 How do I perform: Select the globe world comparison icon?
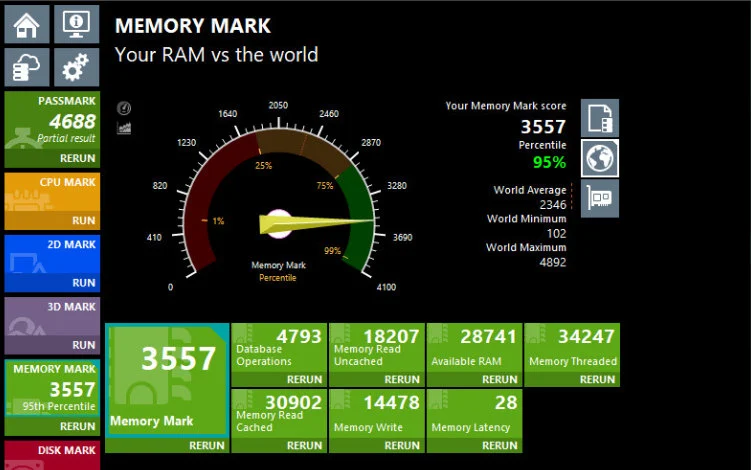(x=599, y=158)
